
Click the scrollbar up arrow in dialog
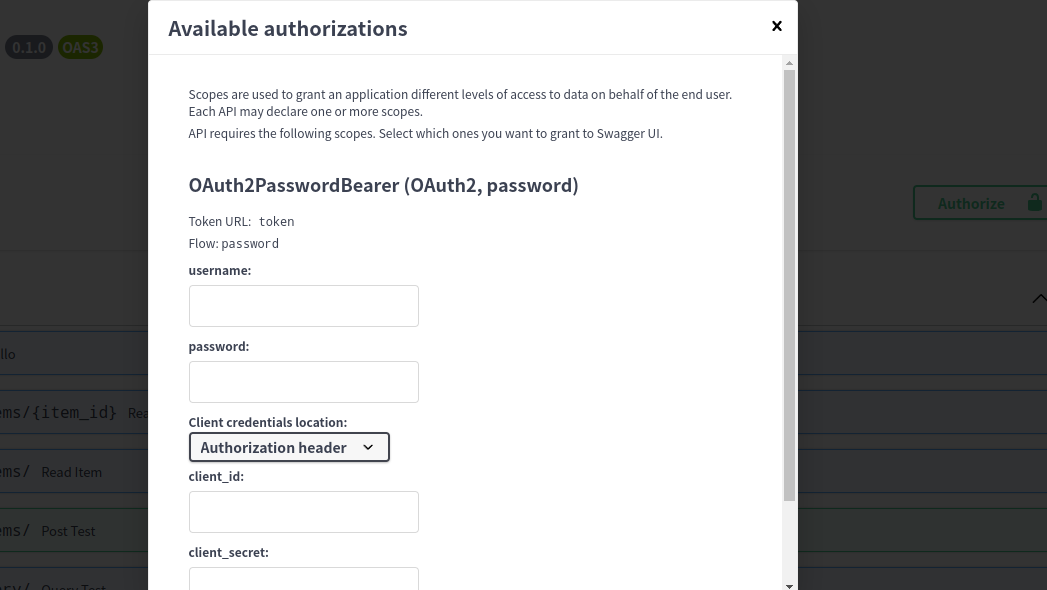pyautogui.click(x=789, y=63)
